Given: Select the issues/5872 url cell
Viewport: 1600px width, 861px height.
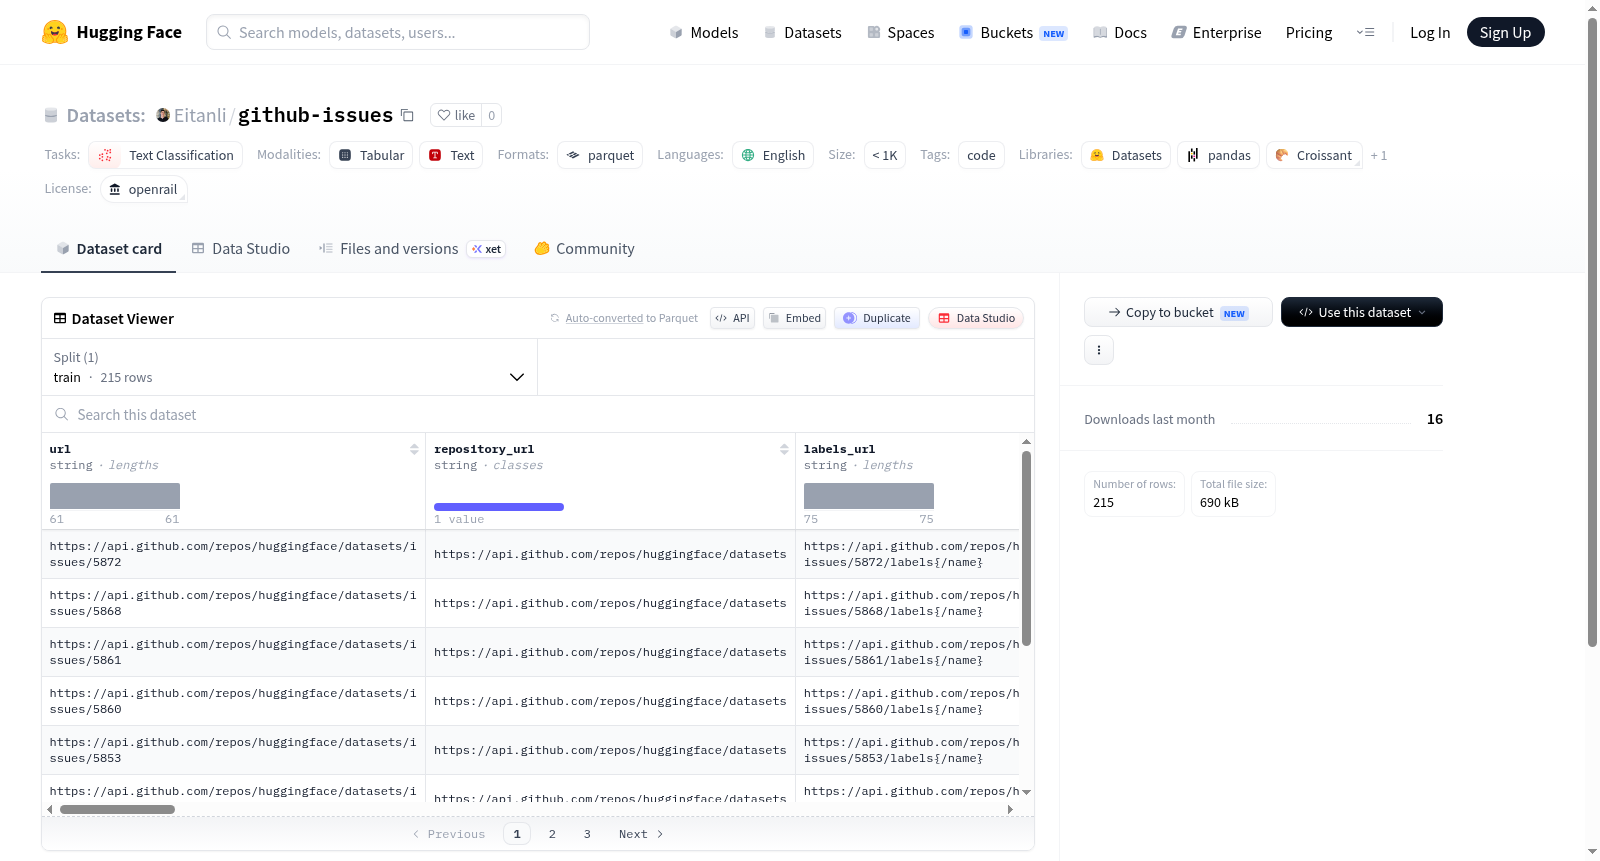Looking at the screenshot, I should tap(233, 554).
